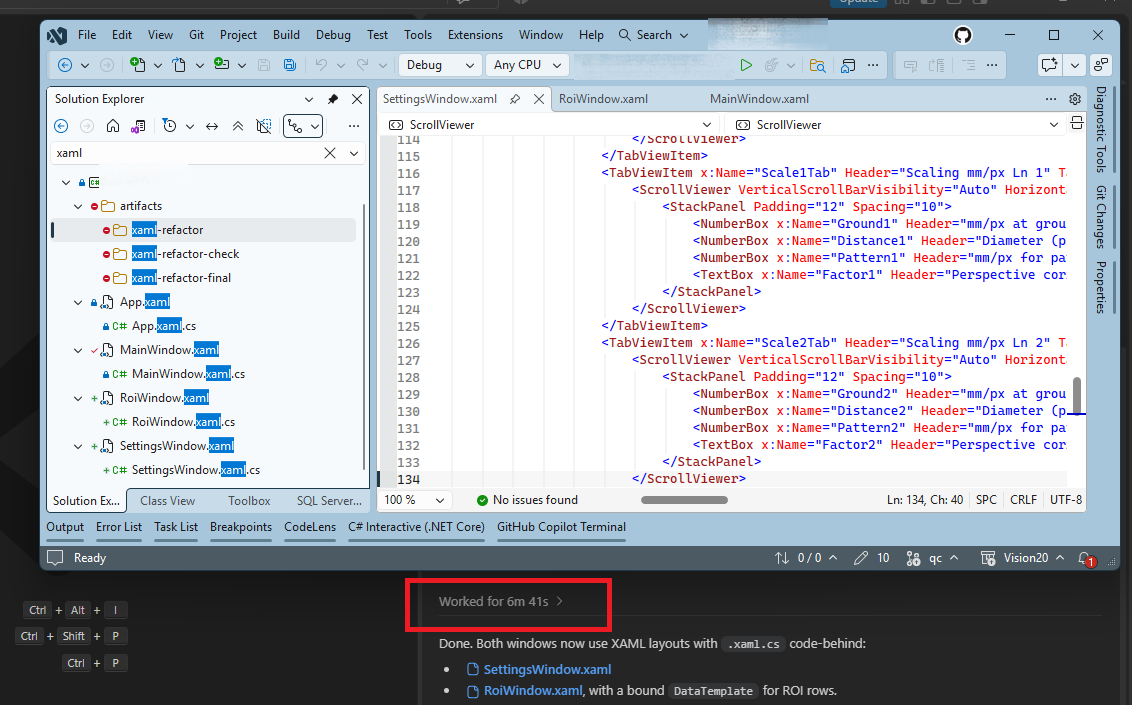Open the Debug configuration dropdown
This screenshot has width=1132, height=705.
440,65
